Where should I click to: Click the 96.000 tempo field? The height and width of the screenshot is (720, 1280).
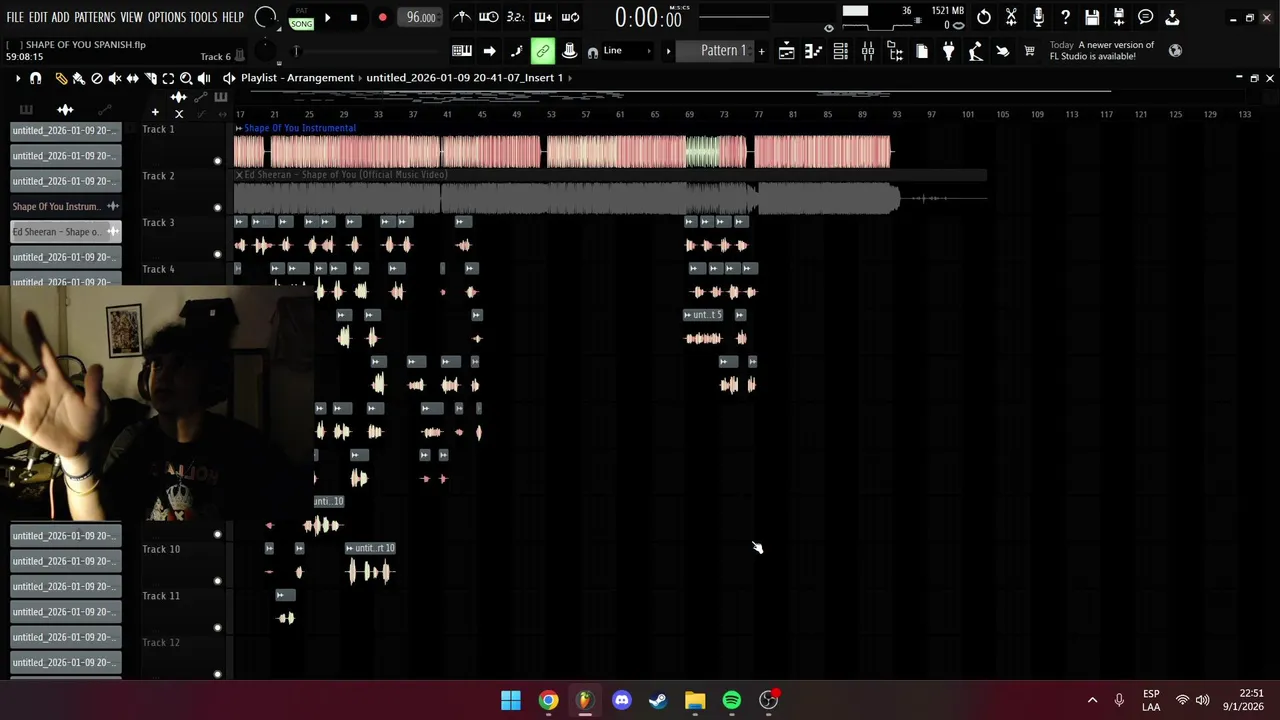coord(421,17)
